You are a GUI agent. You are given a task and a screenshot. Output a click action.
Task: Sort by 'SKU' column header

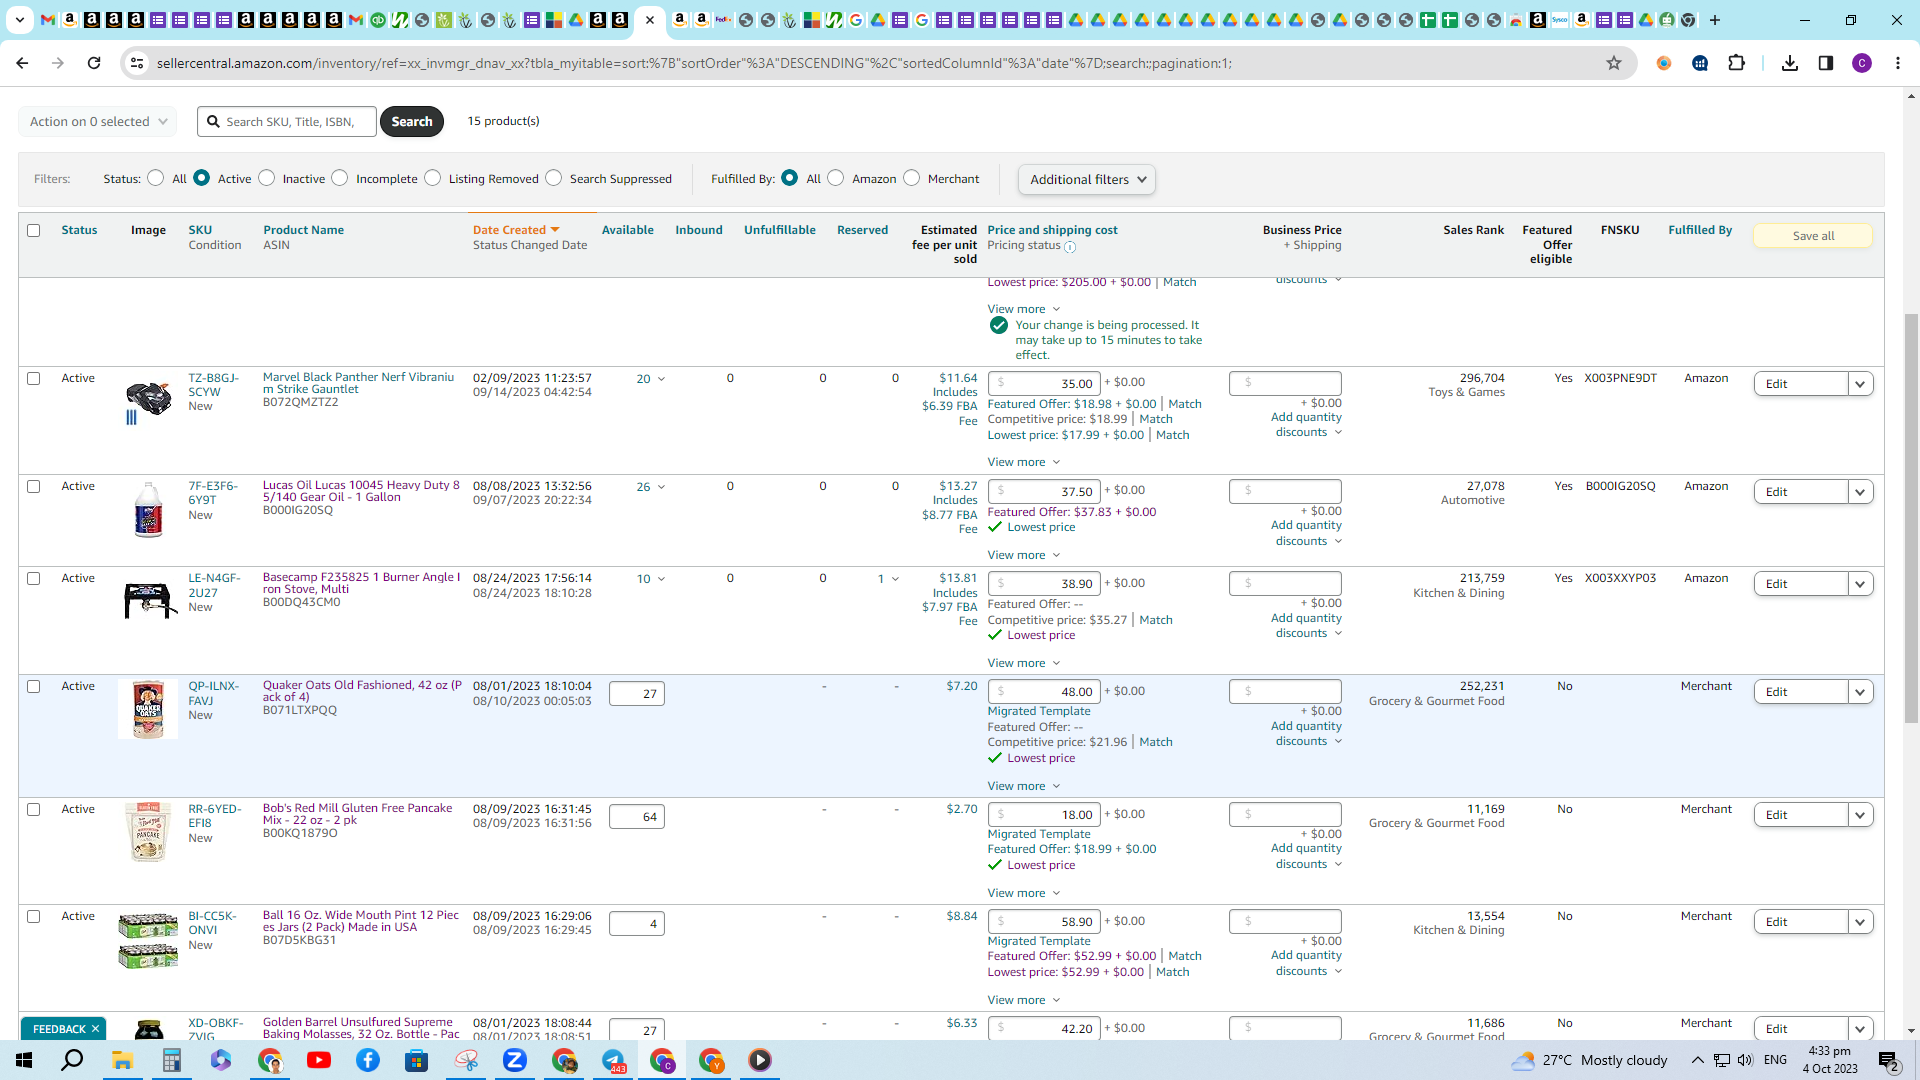point(200,230)
